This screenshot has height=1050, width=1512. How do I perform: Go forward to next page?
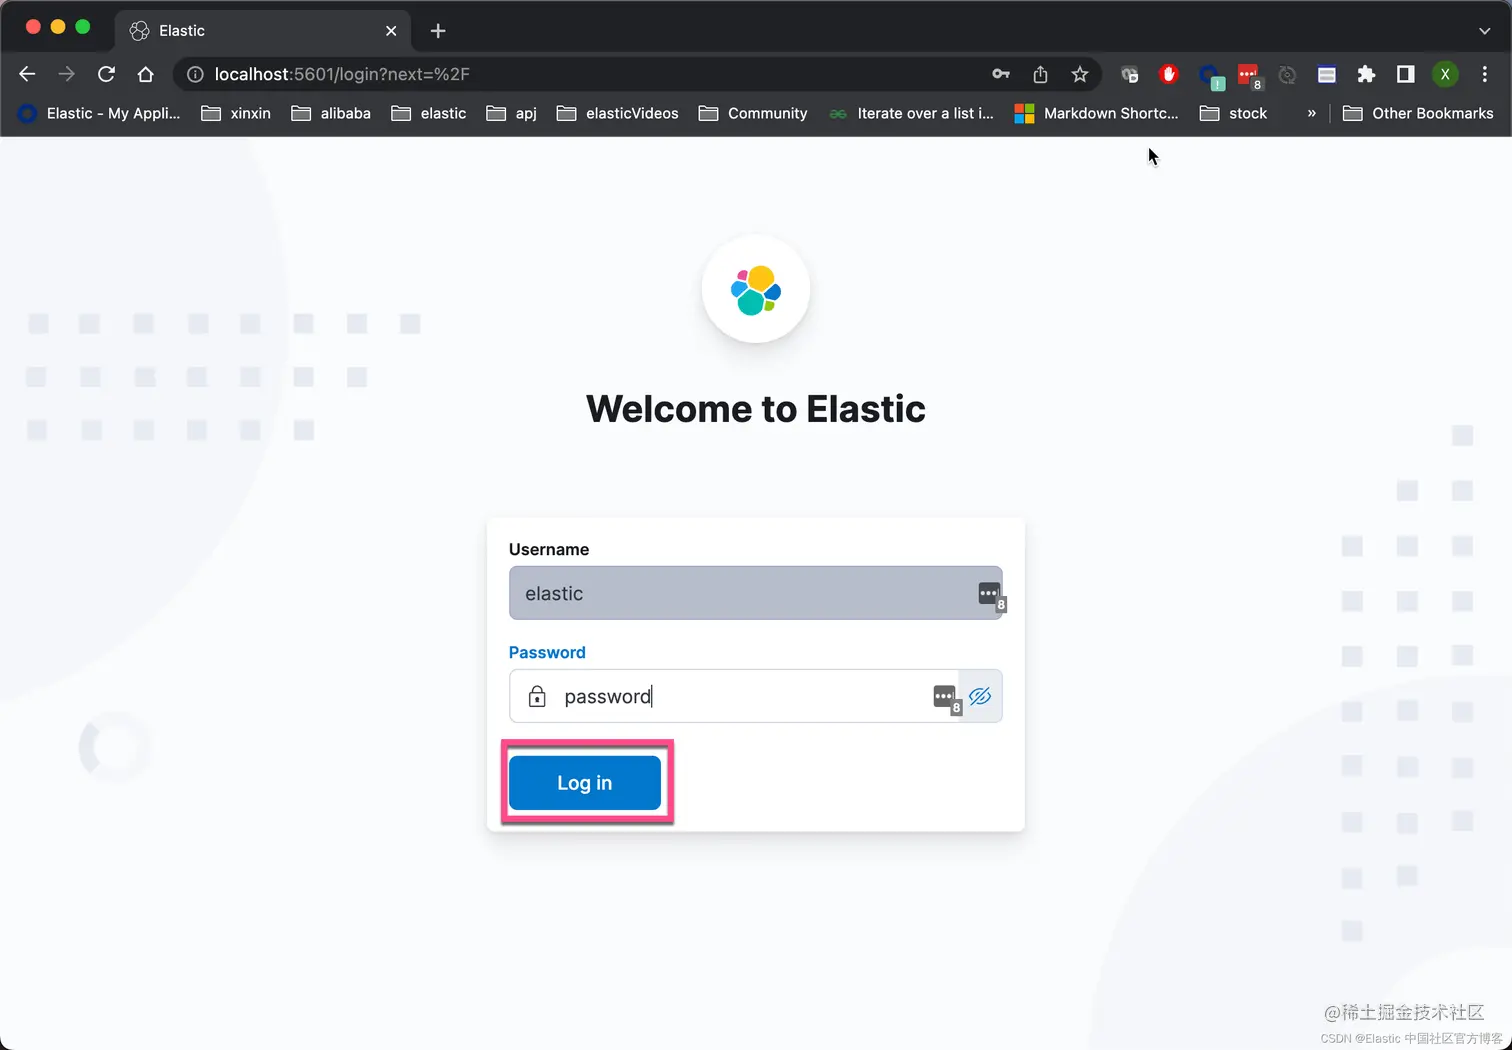(66, 74)
